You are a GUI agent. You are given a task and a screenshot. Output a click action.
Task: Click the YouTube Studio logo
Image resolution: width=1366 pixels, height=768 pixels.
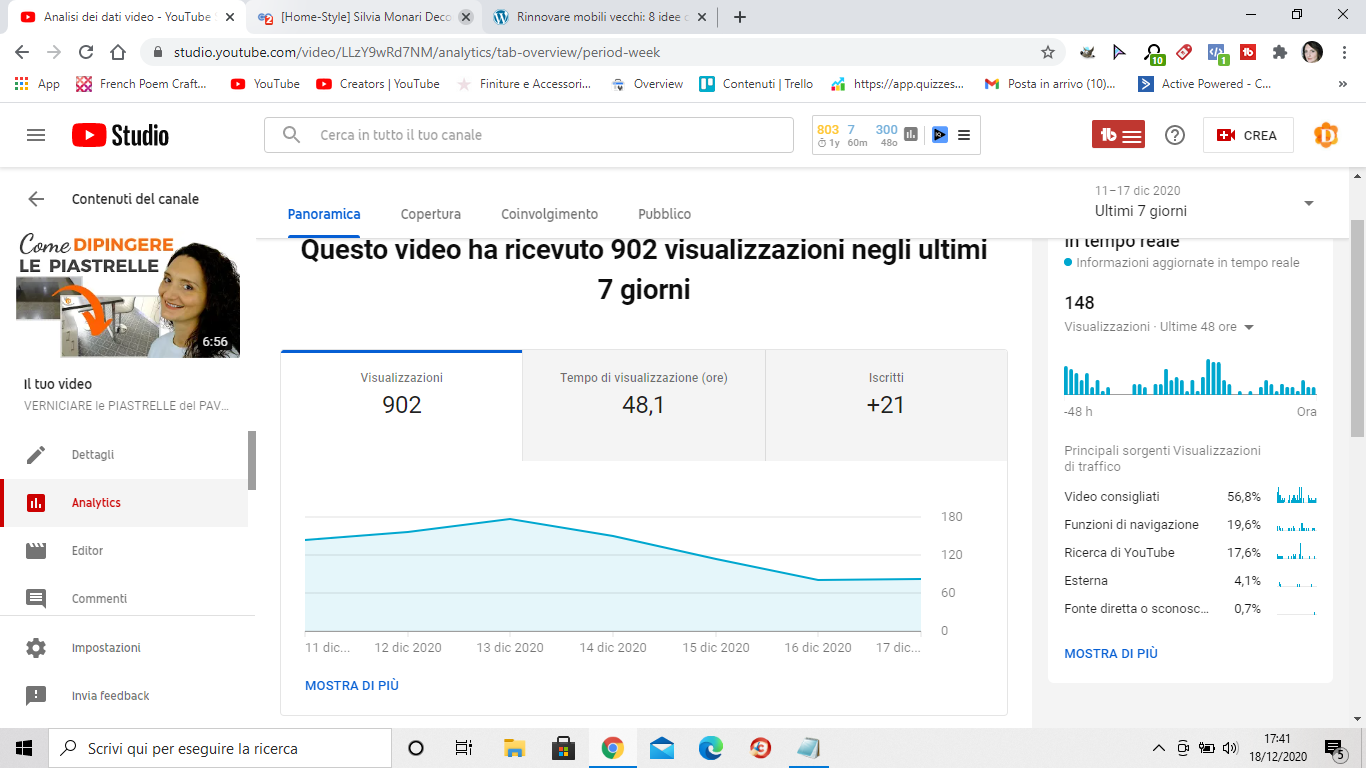pos(120,135)
